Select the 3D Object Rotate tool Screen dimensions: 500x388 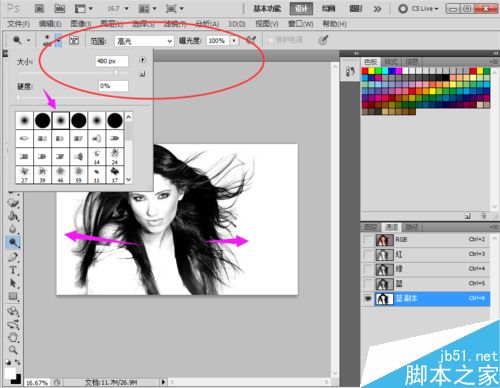click(x=13, y=311)
